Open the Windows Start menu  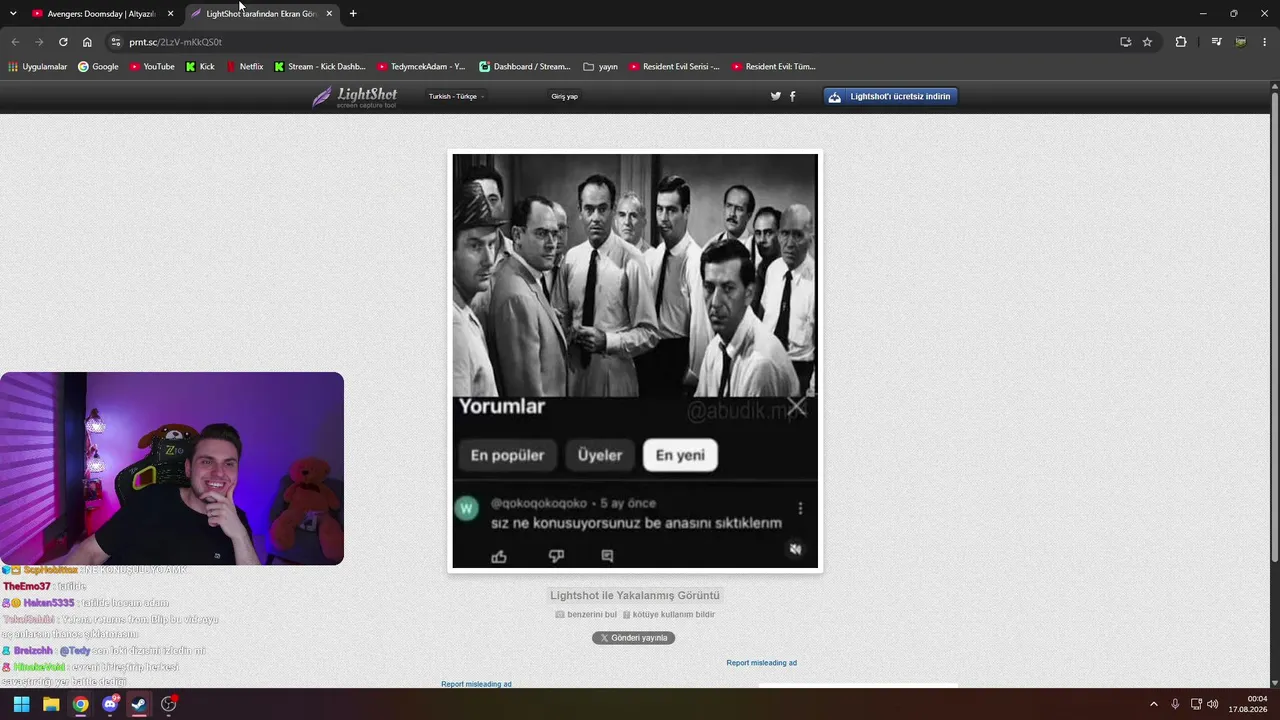pyautogui.click(x=21, y=704)
